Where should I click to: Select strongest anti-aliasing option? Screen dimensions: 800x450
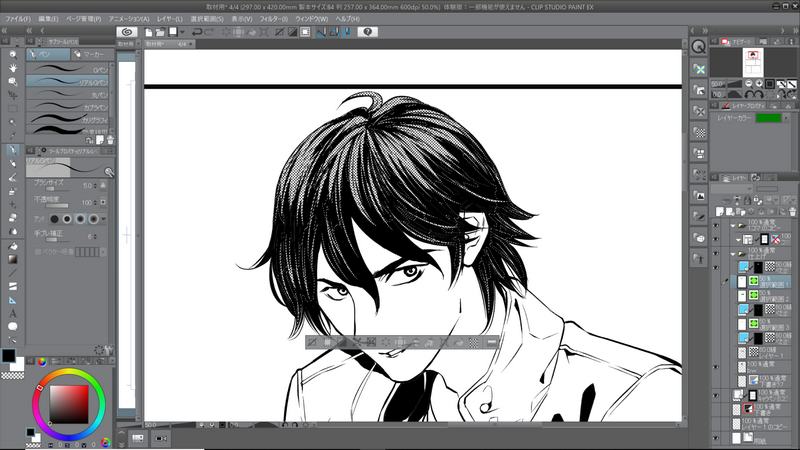pos(93,219)
